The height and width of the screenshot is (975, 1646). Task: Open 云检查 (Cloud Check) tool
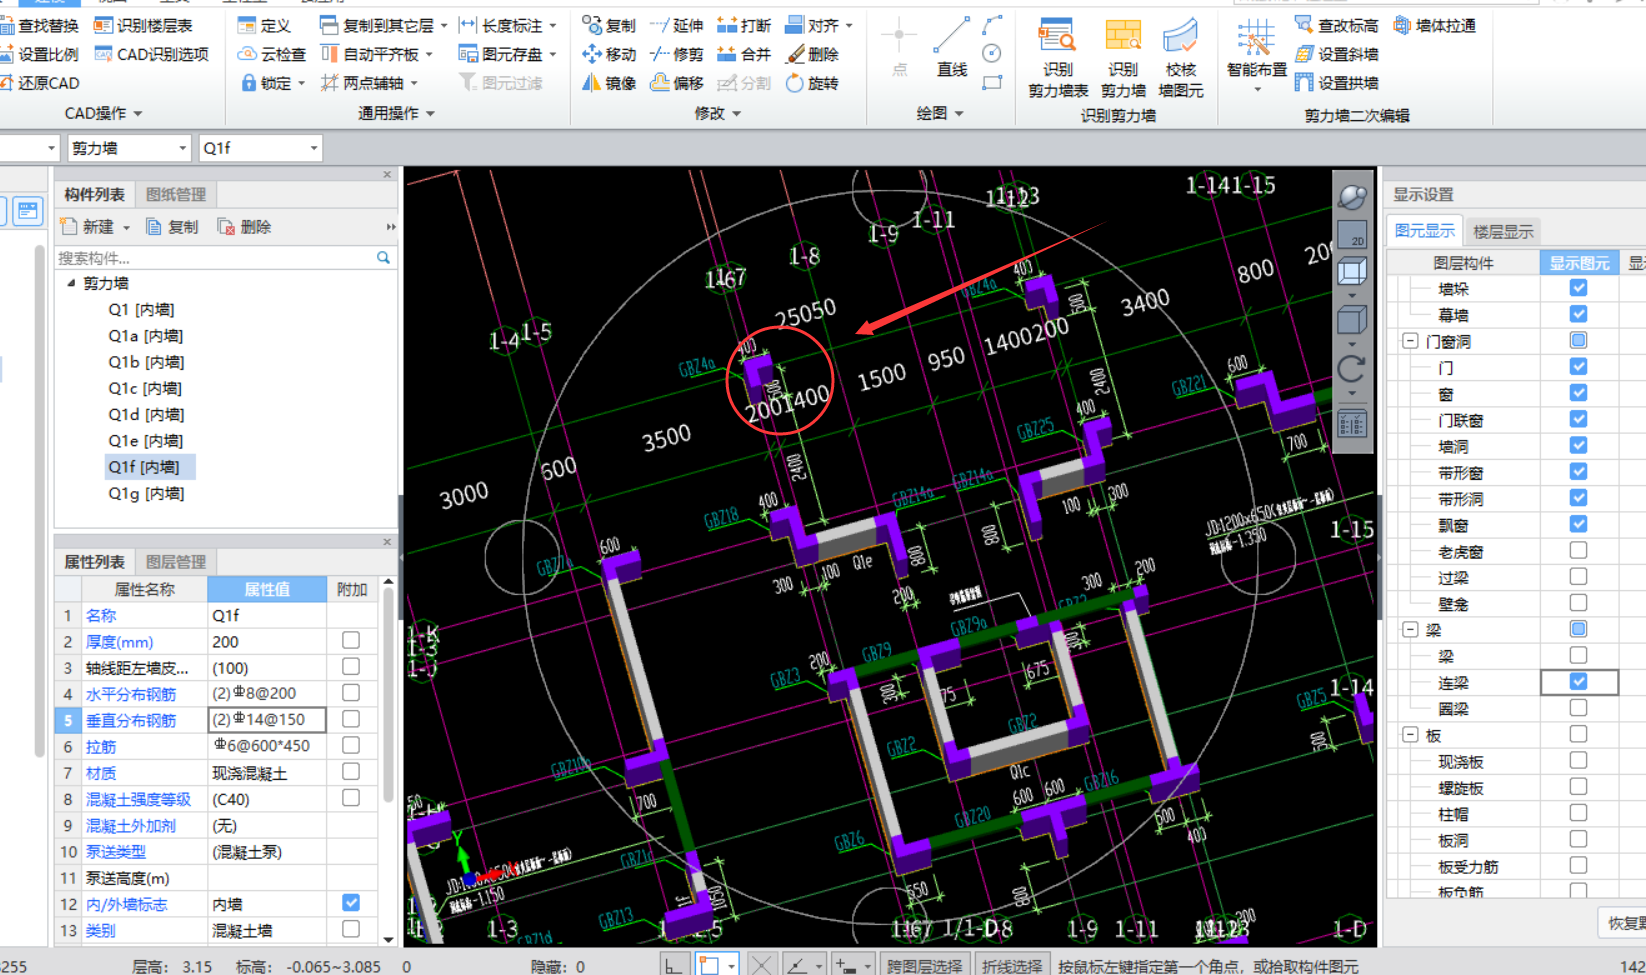pyautogui.click(x=272, y=54)
